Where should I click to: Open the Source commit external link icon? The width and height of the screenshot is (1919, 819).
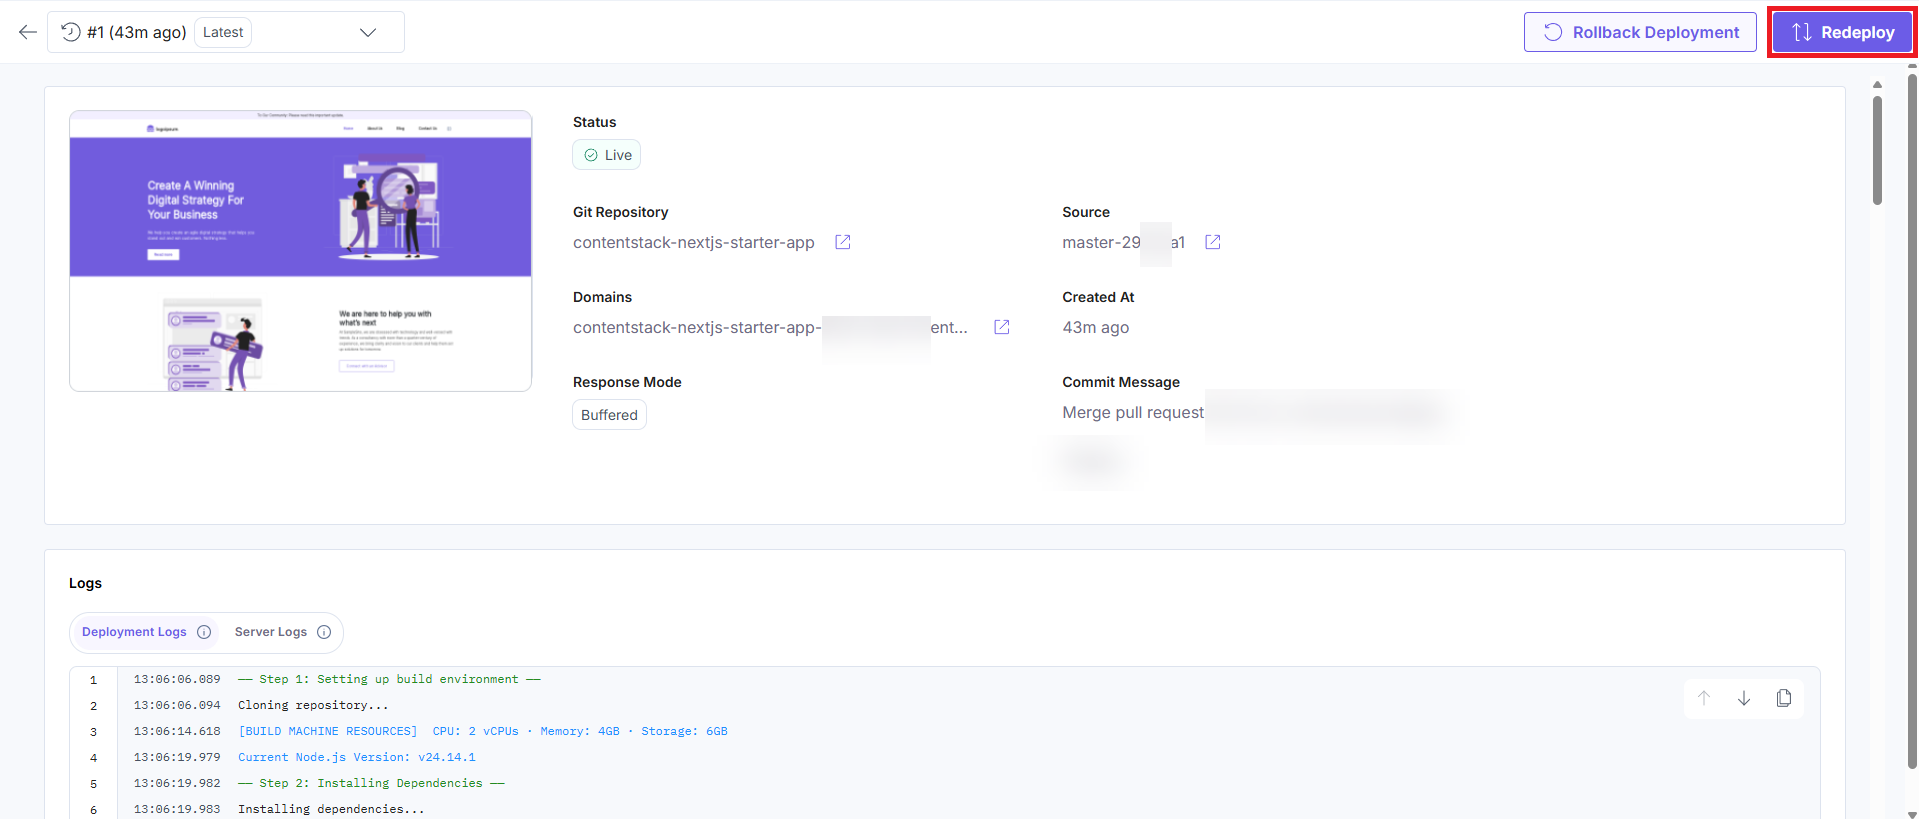[1213, 242]
